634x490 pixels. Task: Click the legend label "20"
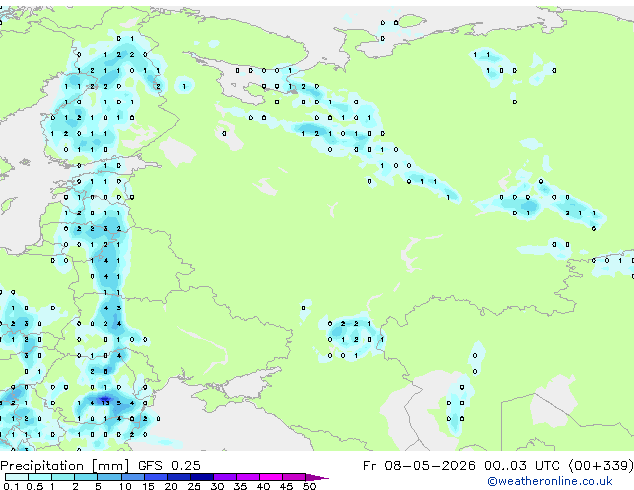pyautogui.click(x=171, y=486)
